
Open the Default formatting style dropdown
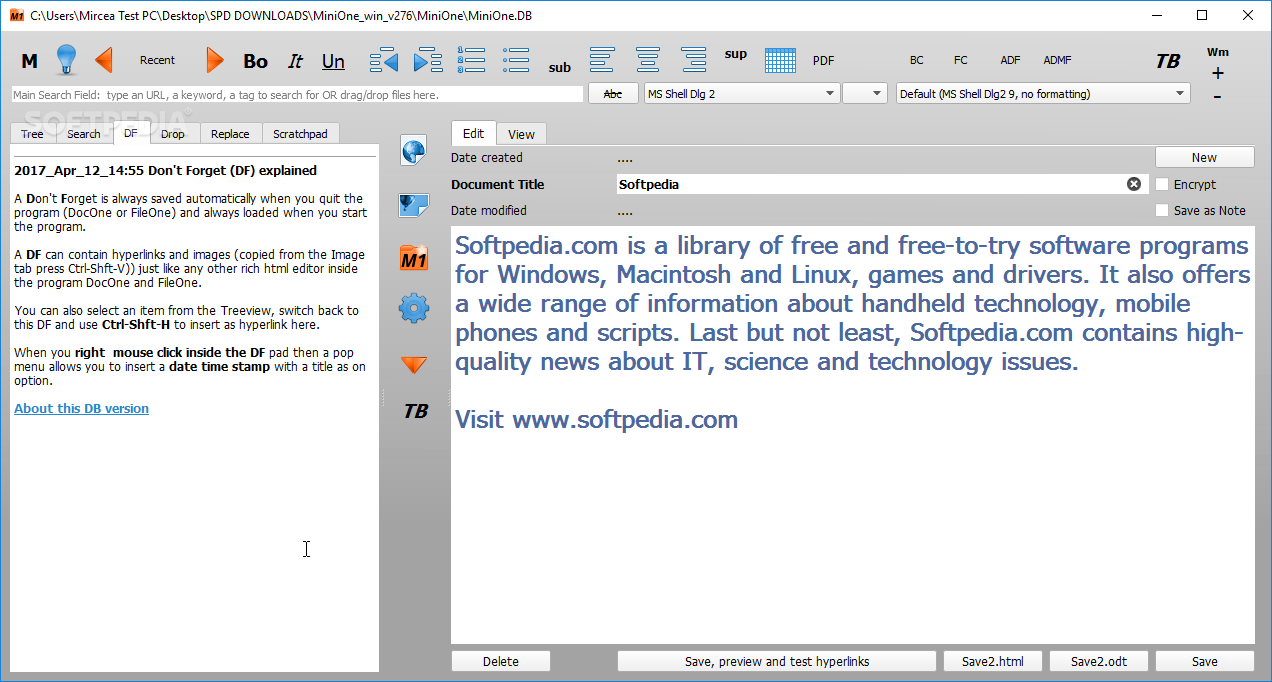pos(1043,94)
